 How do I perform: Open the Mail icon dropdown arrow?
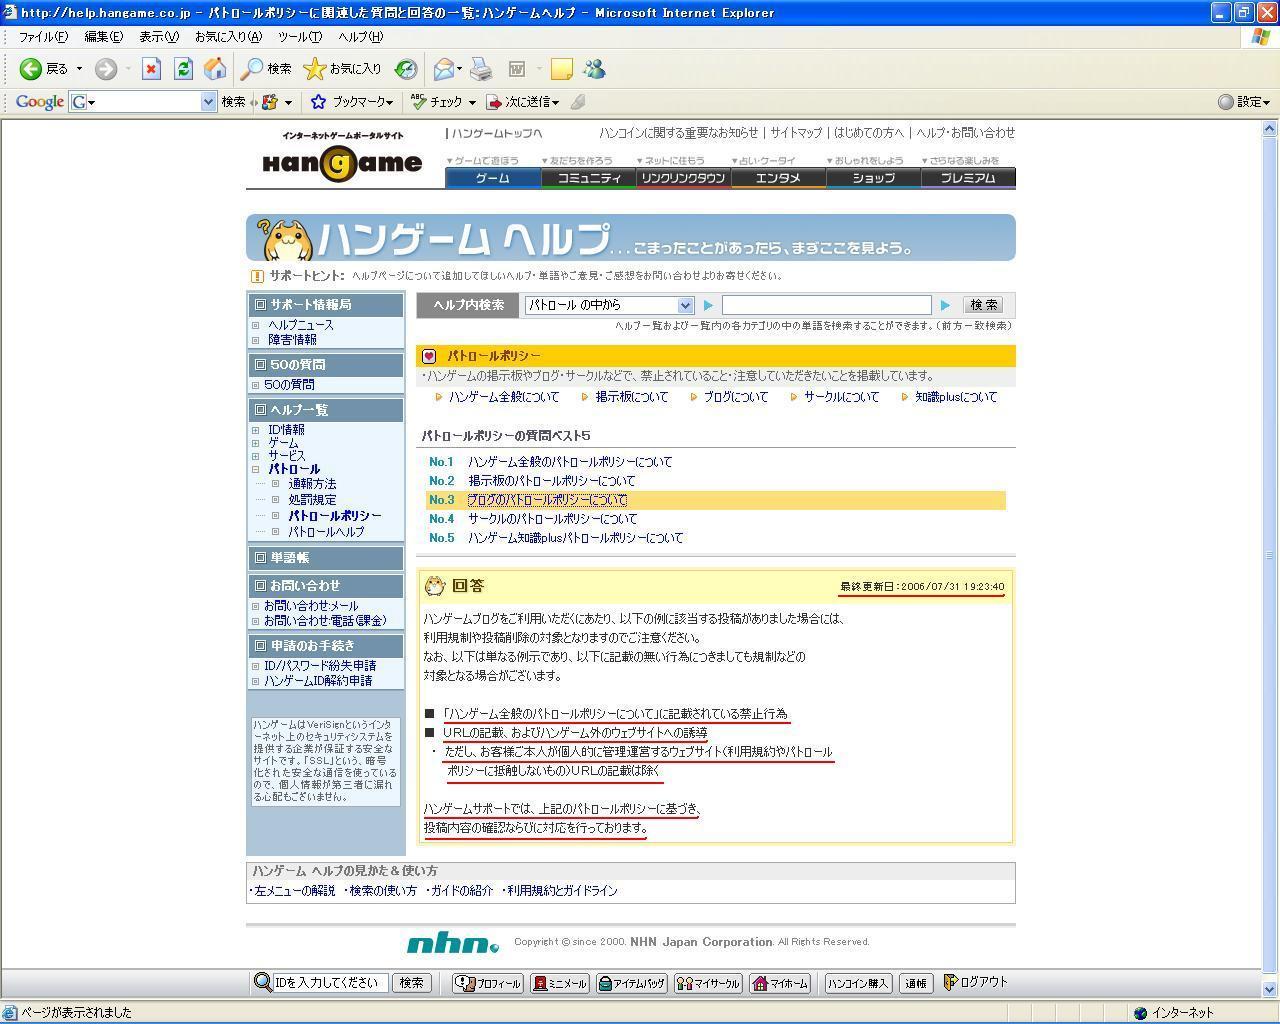(459, 69)
